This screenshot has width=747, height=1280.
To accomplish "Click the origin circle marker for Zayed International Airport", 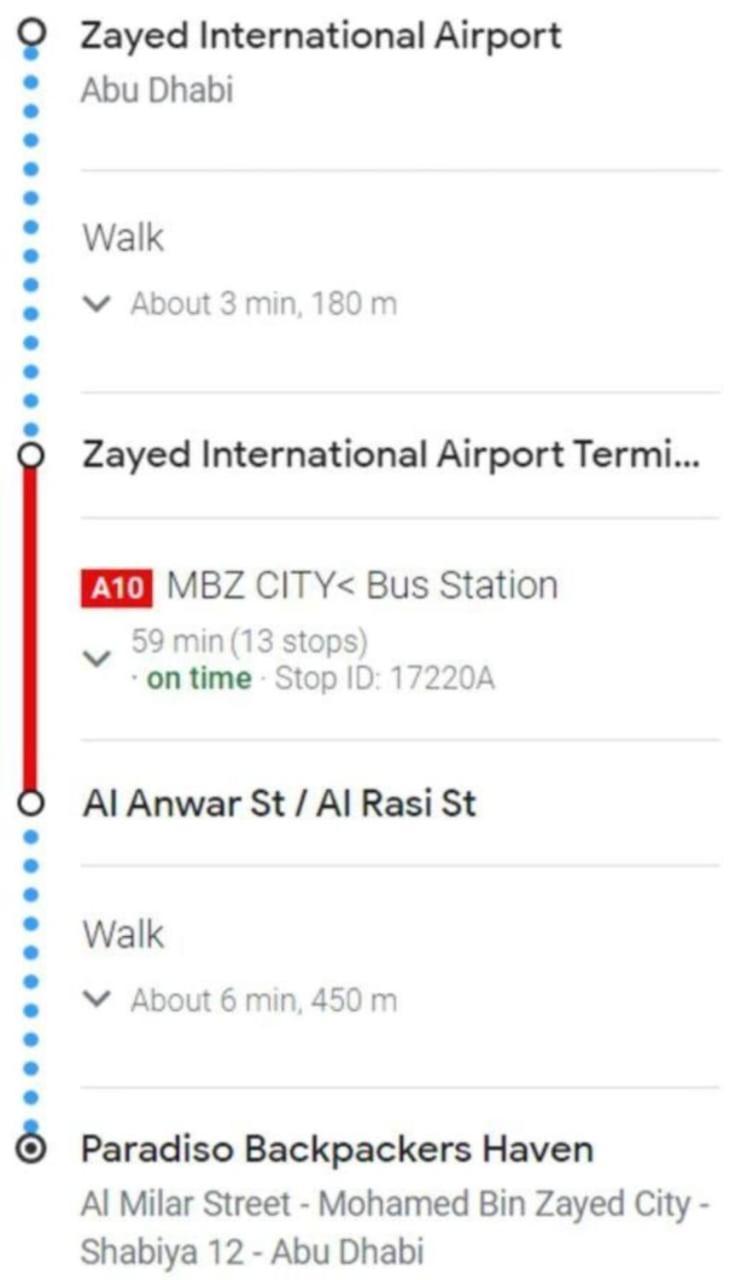I will tap(32, 35).
